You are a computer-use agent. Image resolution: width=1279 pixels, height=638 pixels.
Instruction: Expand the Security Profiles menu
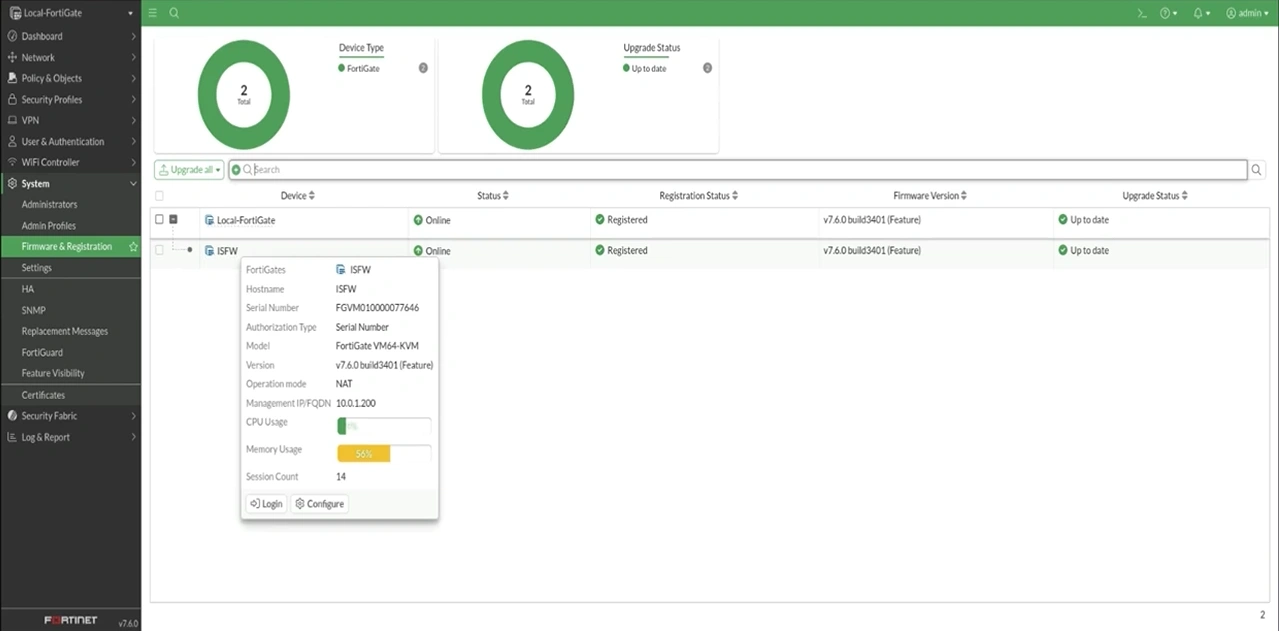tap(70, 100)
